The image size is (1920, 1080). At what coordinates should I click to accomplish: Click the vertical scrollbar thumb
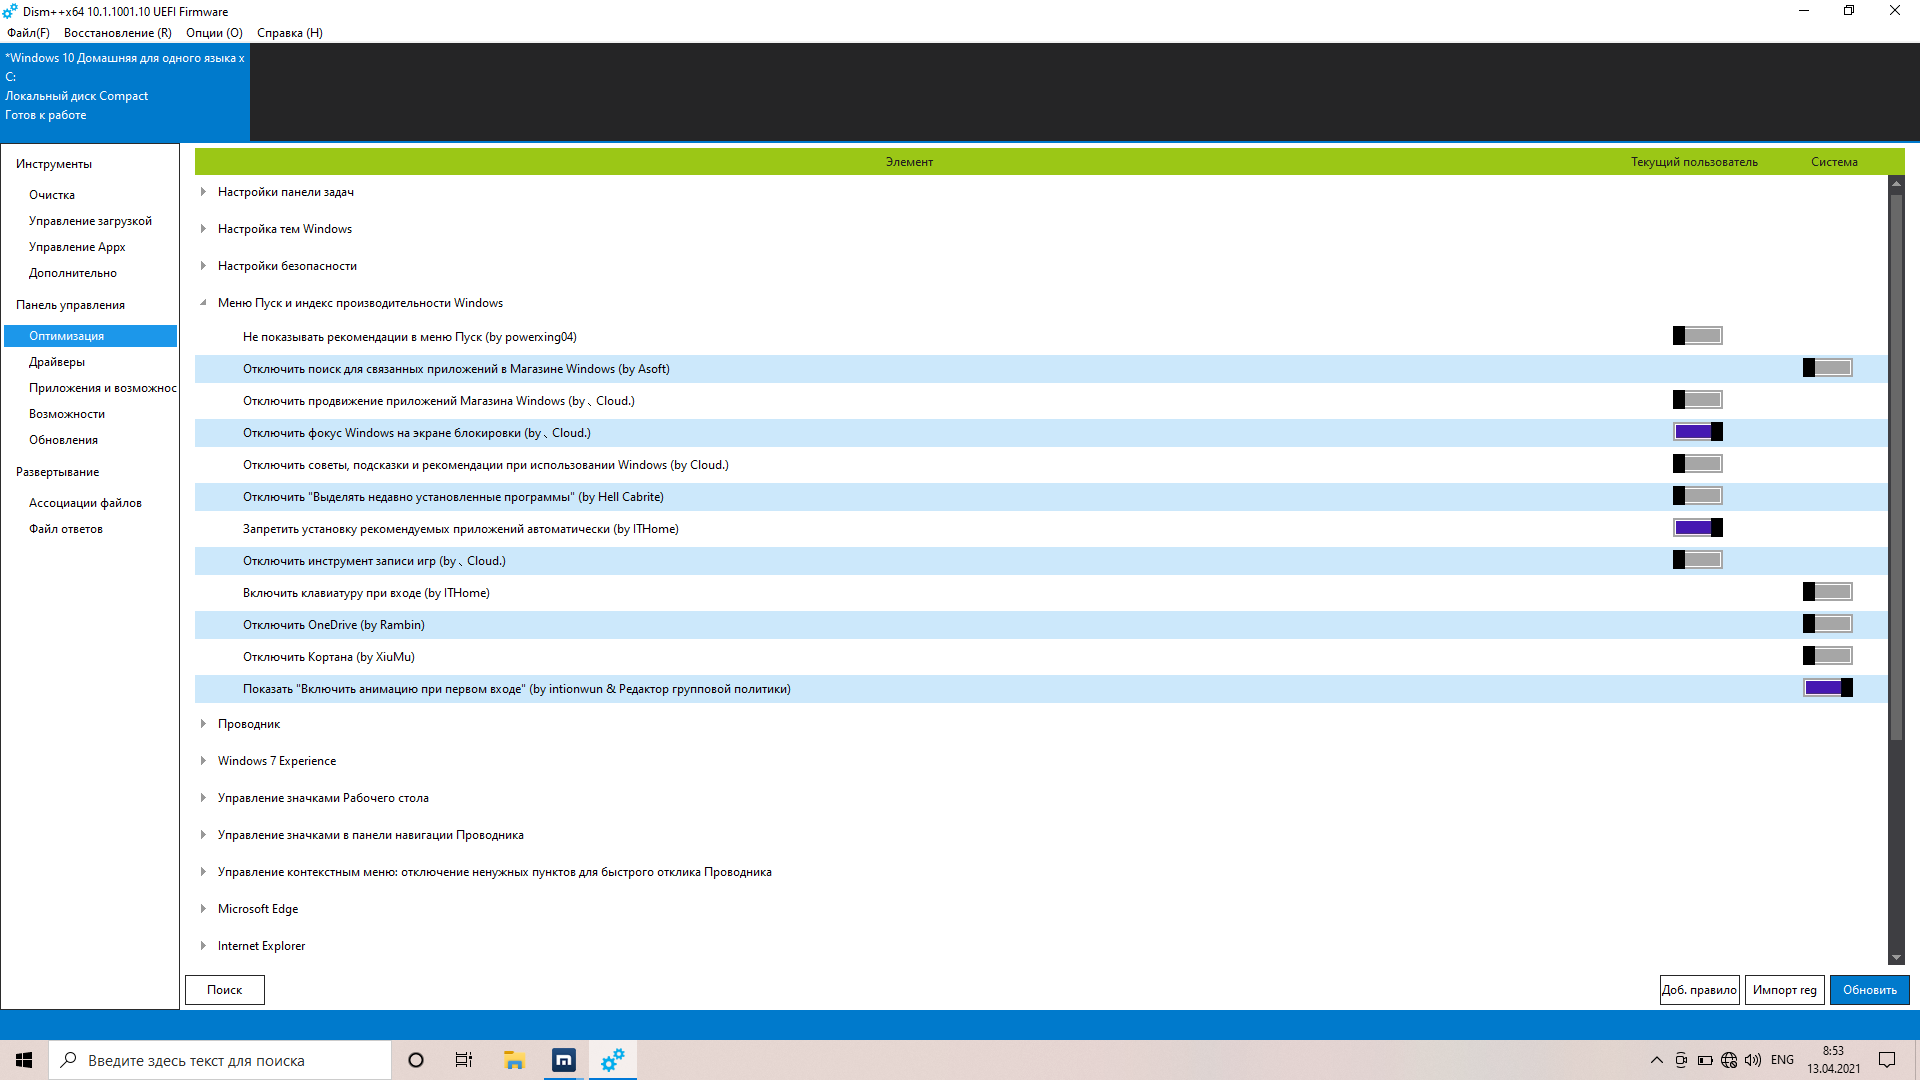(1896, 467)
